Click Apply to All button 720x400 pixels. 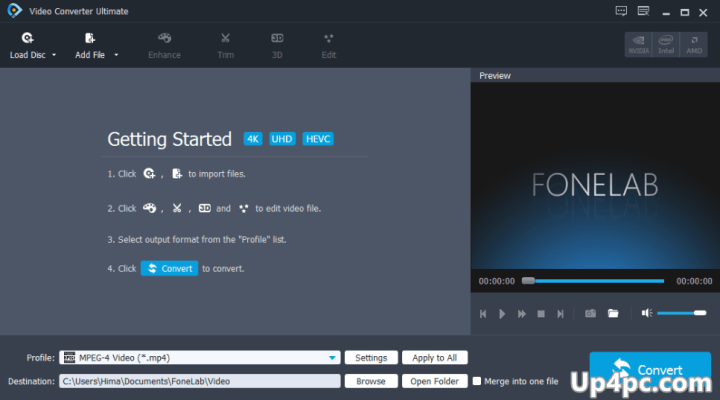(x=434, y=358)
